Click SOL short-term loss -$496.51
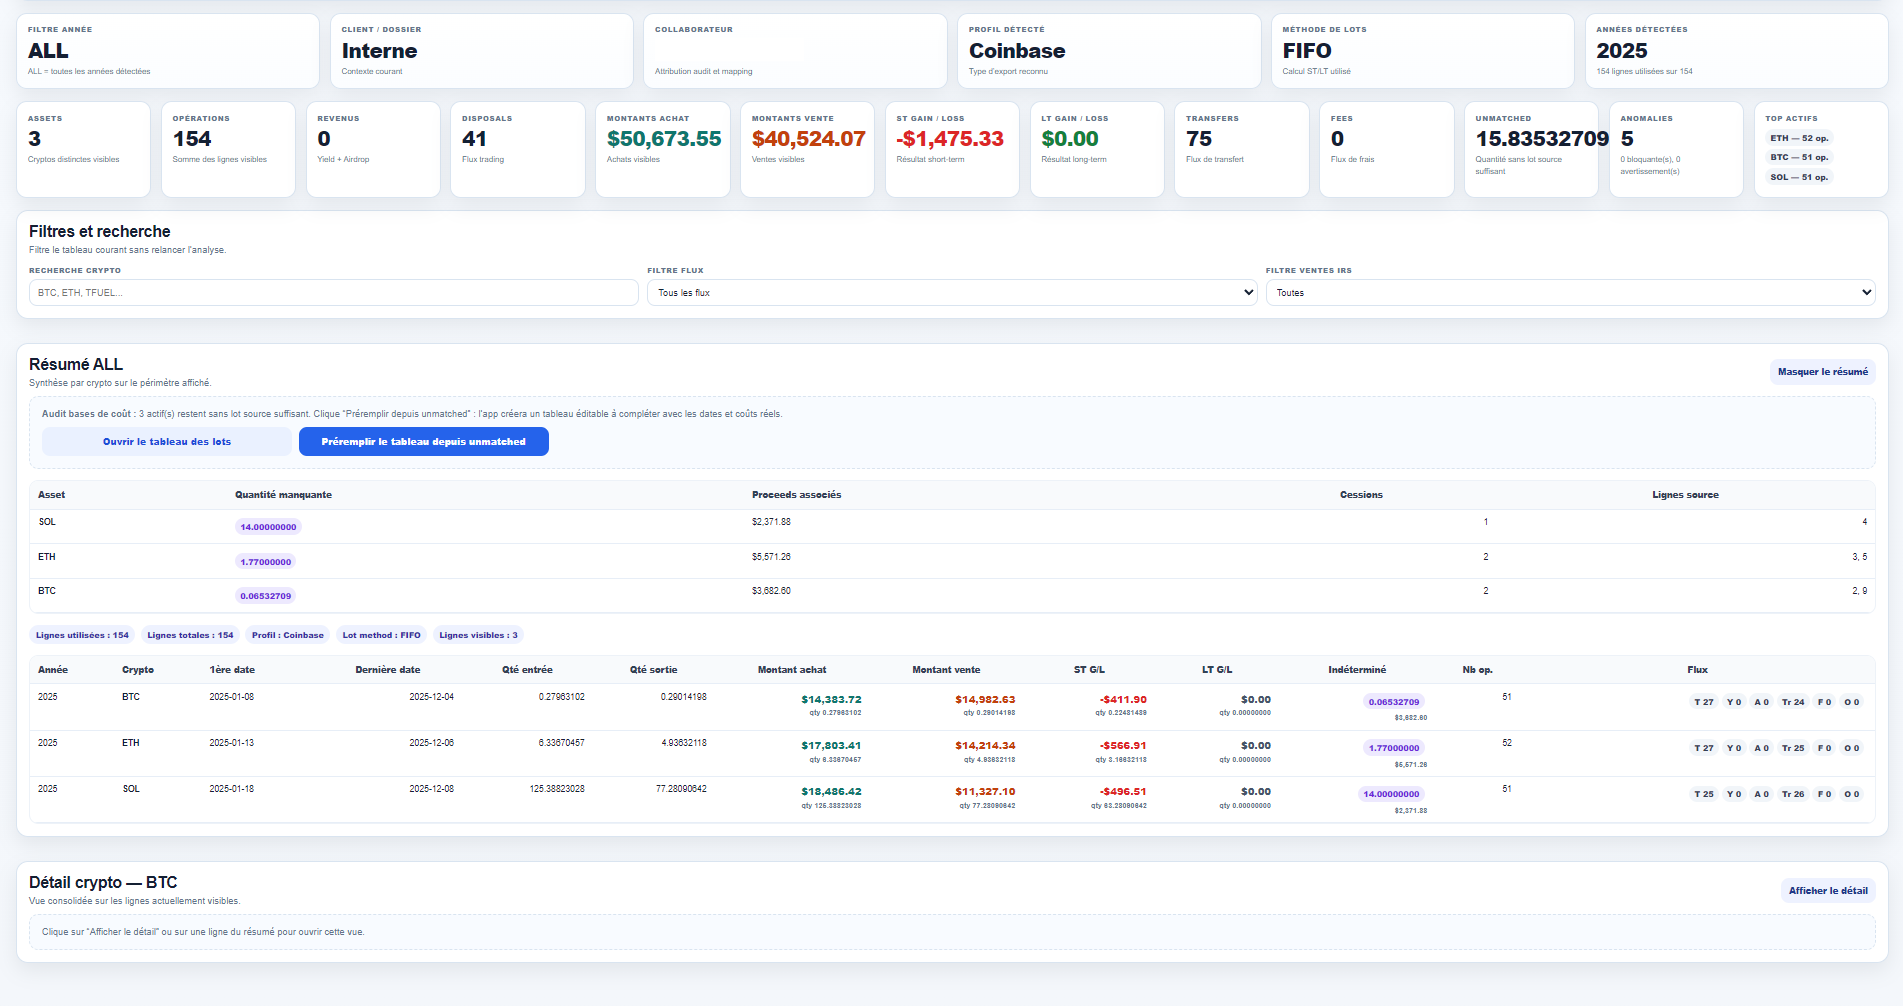The height and width of the screenshot is (1006, 1903). click(1123, 792)
